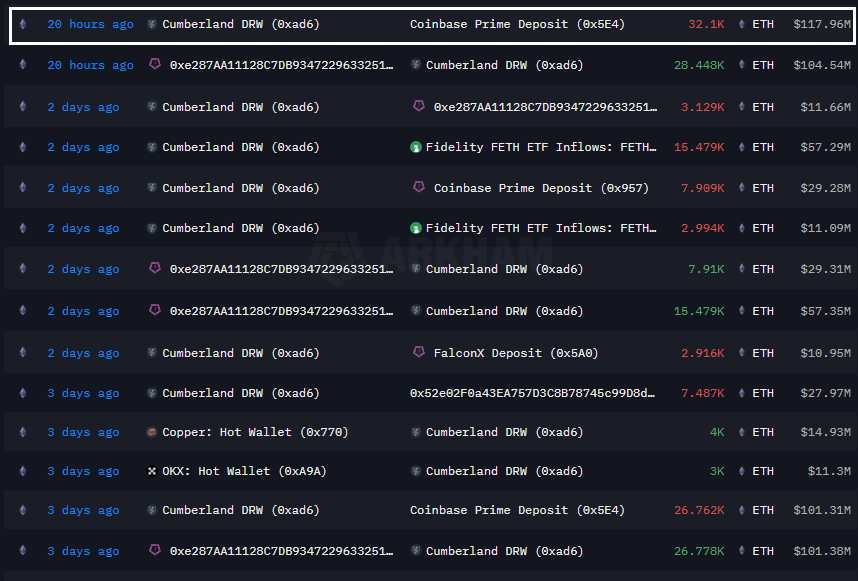
Task: Click the purple sender icon in the $57.35M row
Action: 155,310
